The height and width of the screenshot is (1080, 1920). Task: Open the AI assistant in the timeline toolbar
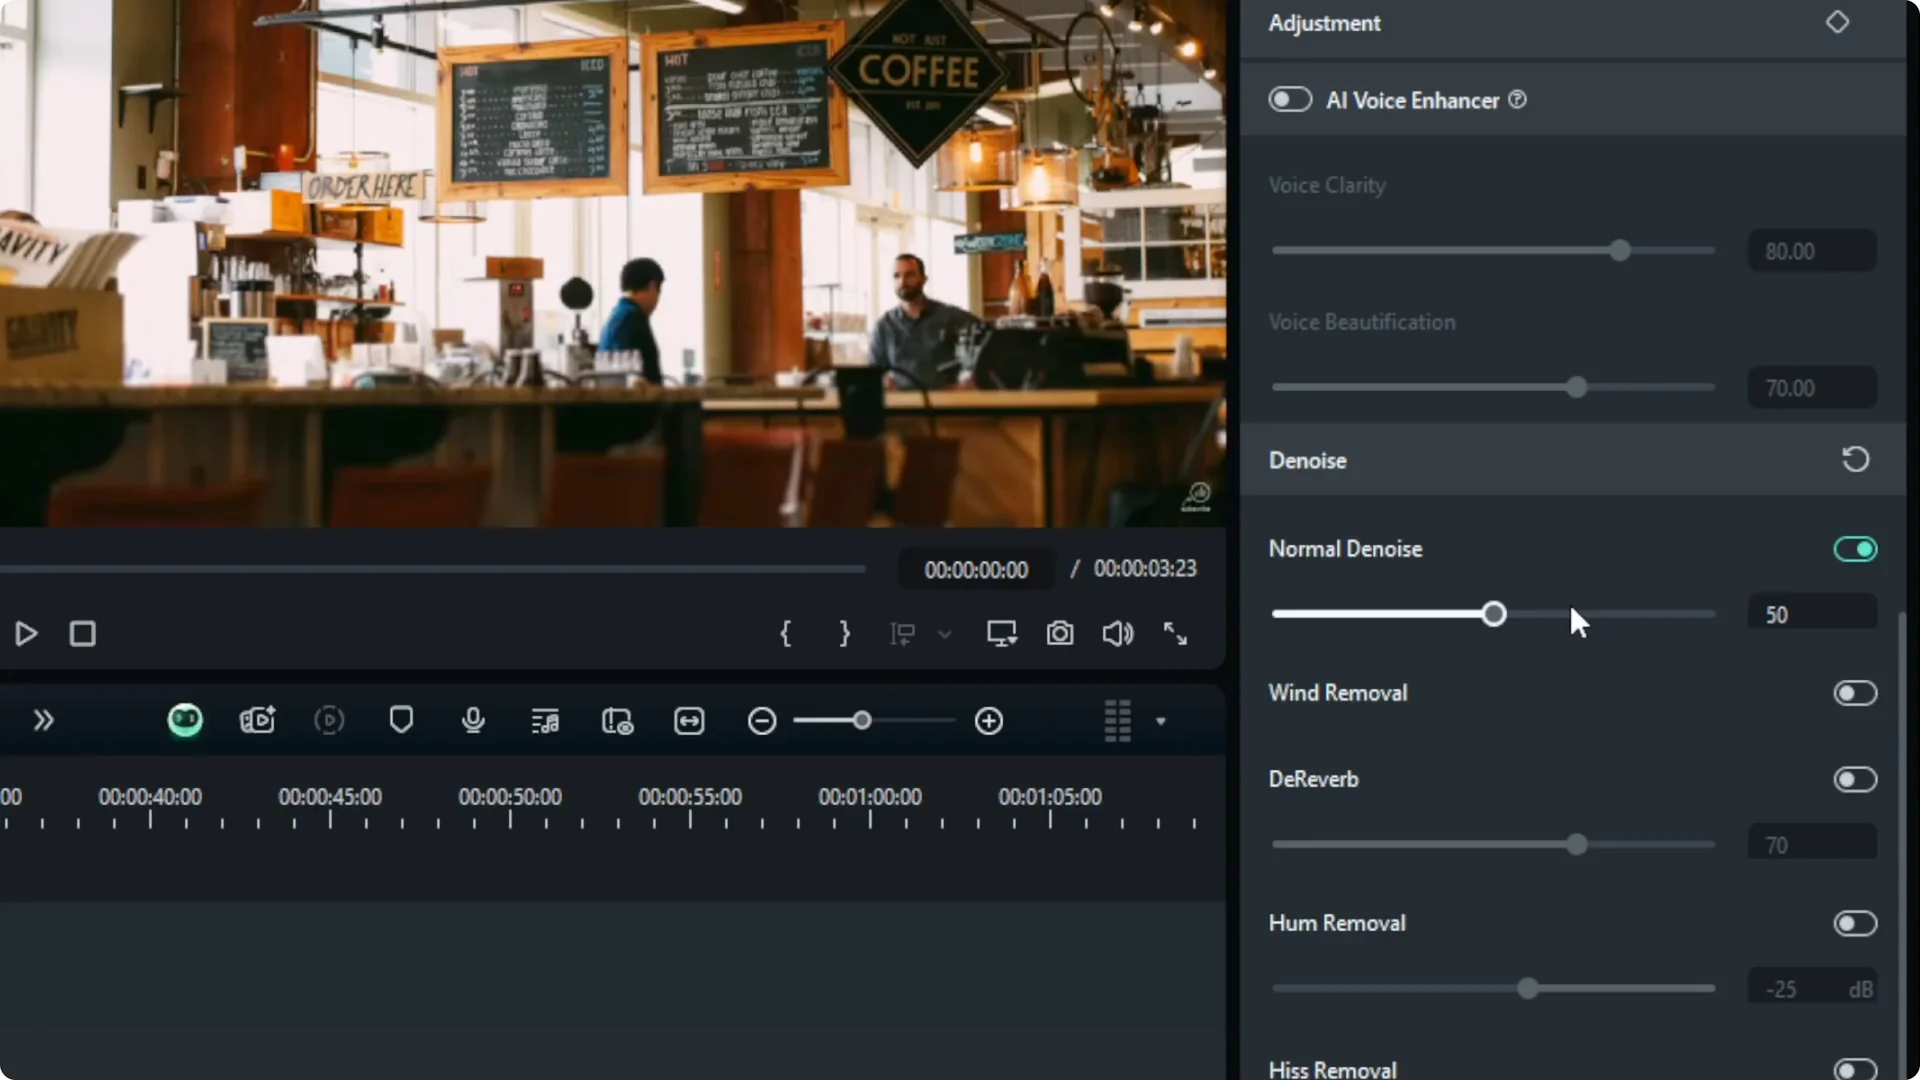click(x=183, y=720)
